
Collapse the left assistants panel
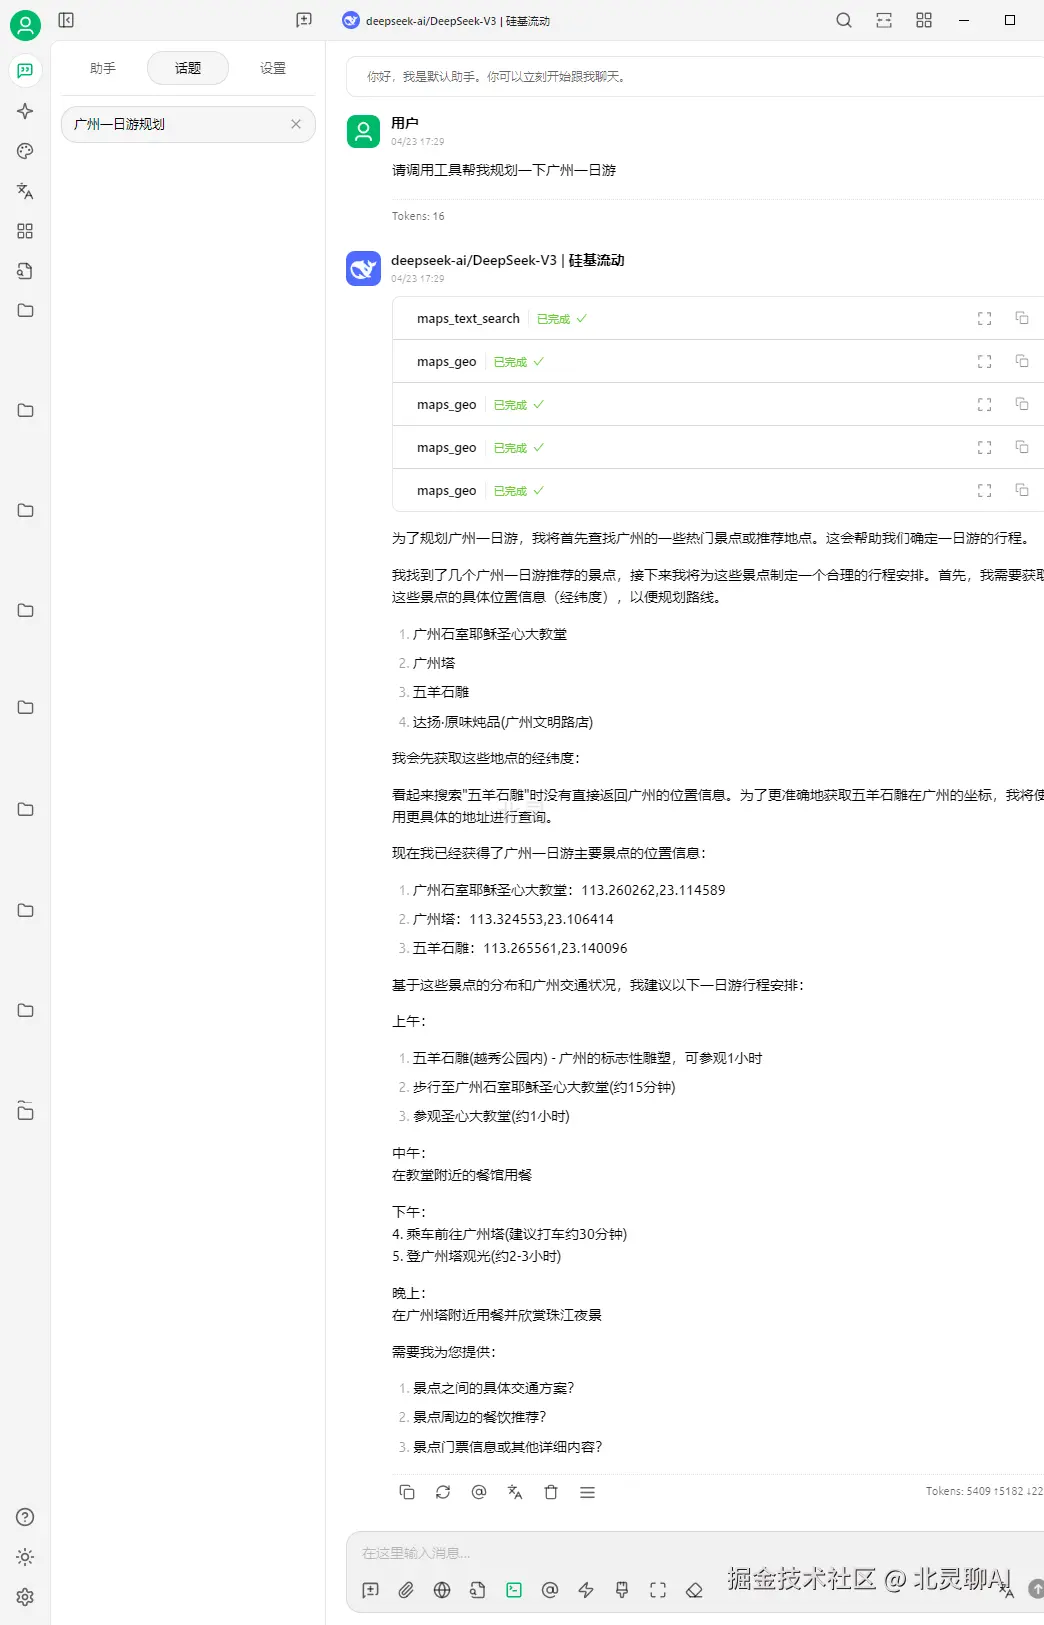66,20
